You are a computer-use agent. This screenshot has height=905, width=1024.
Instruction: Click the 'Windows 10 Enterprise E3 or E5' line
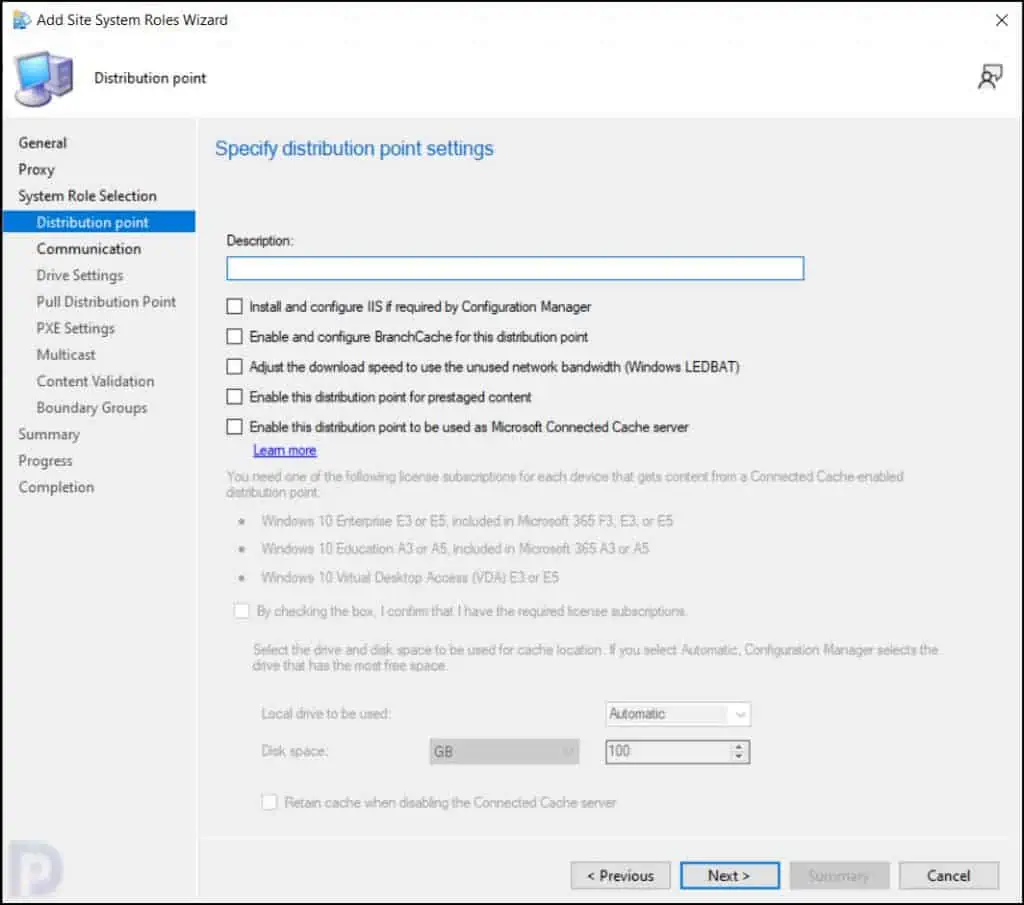click(467, 521)
